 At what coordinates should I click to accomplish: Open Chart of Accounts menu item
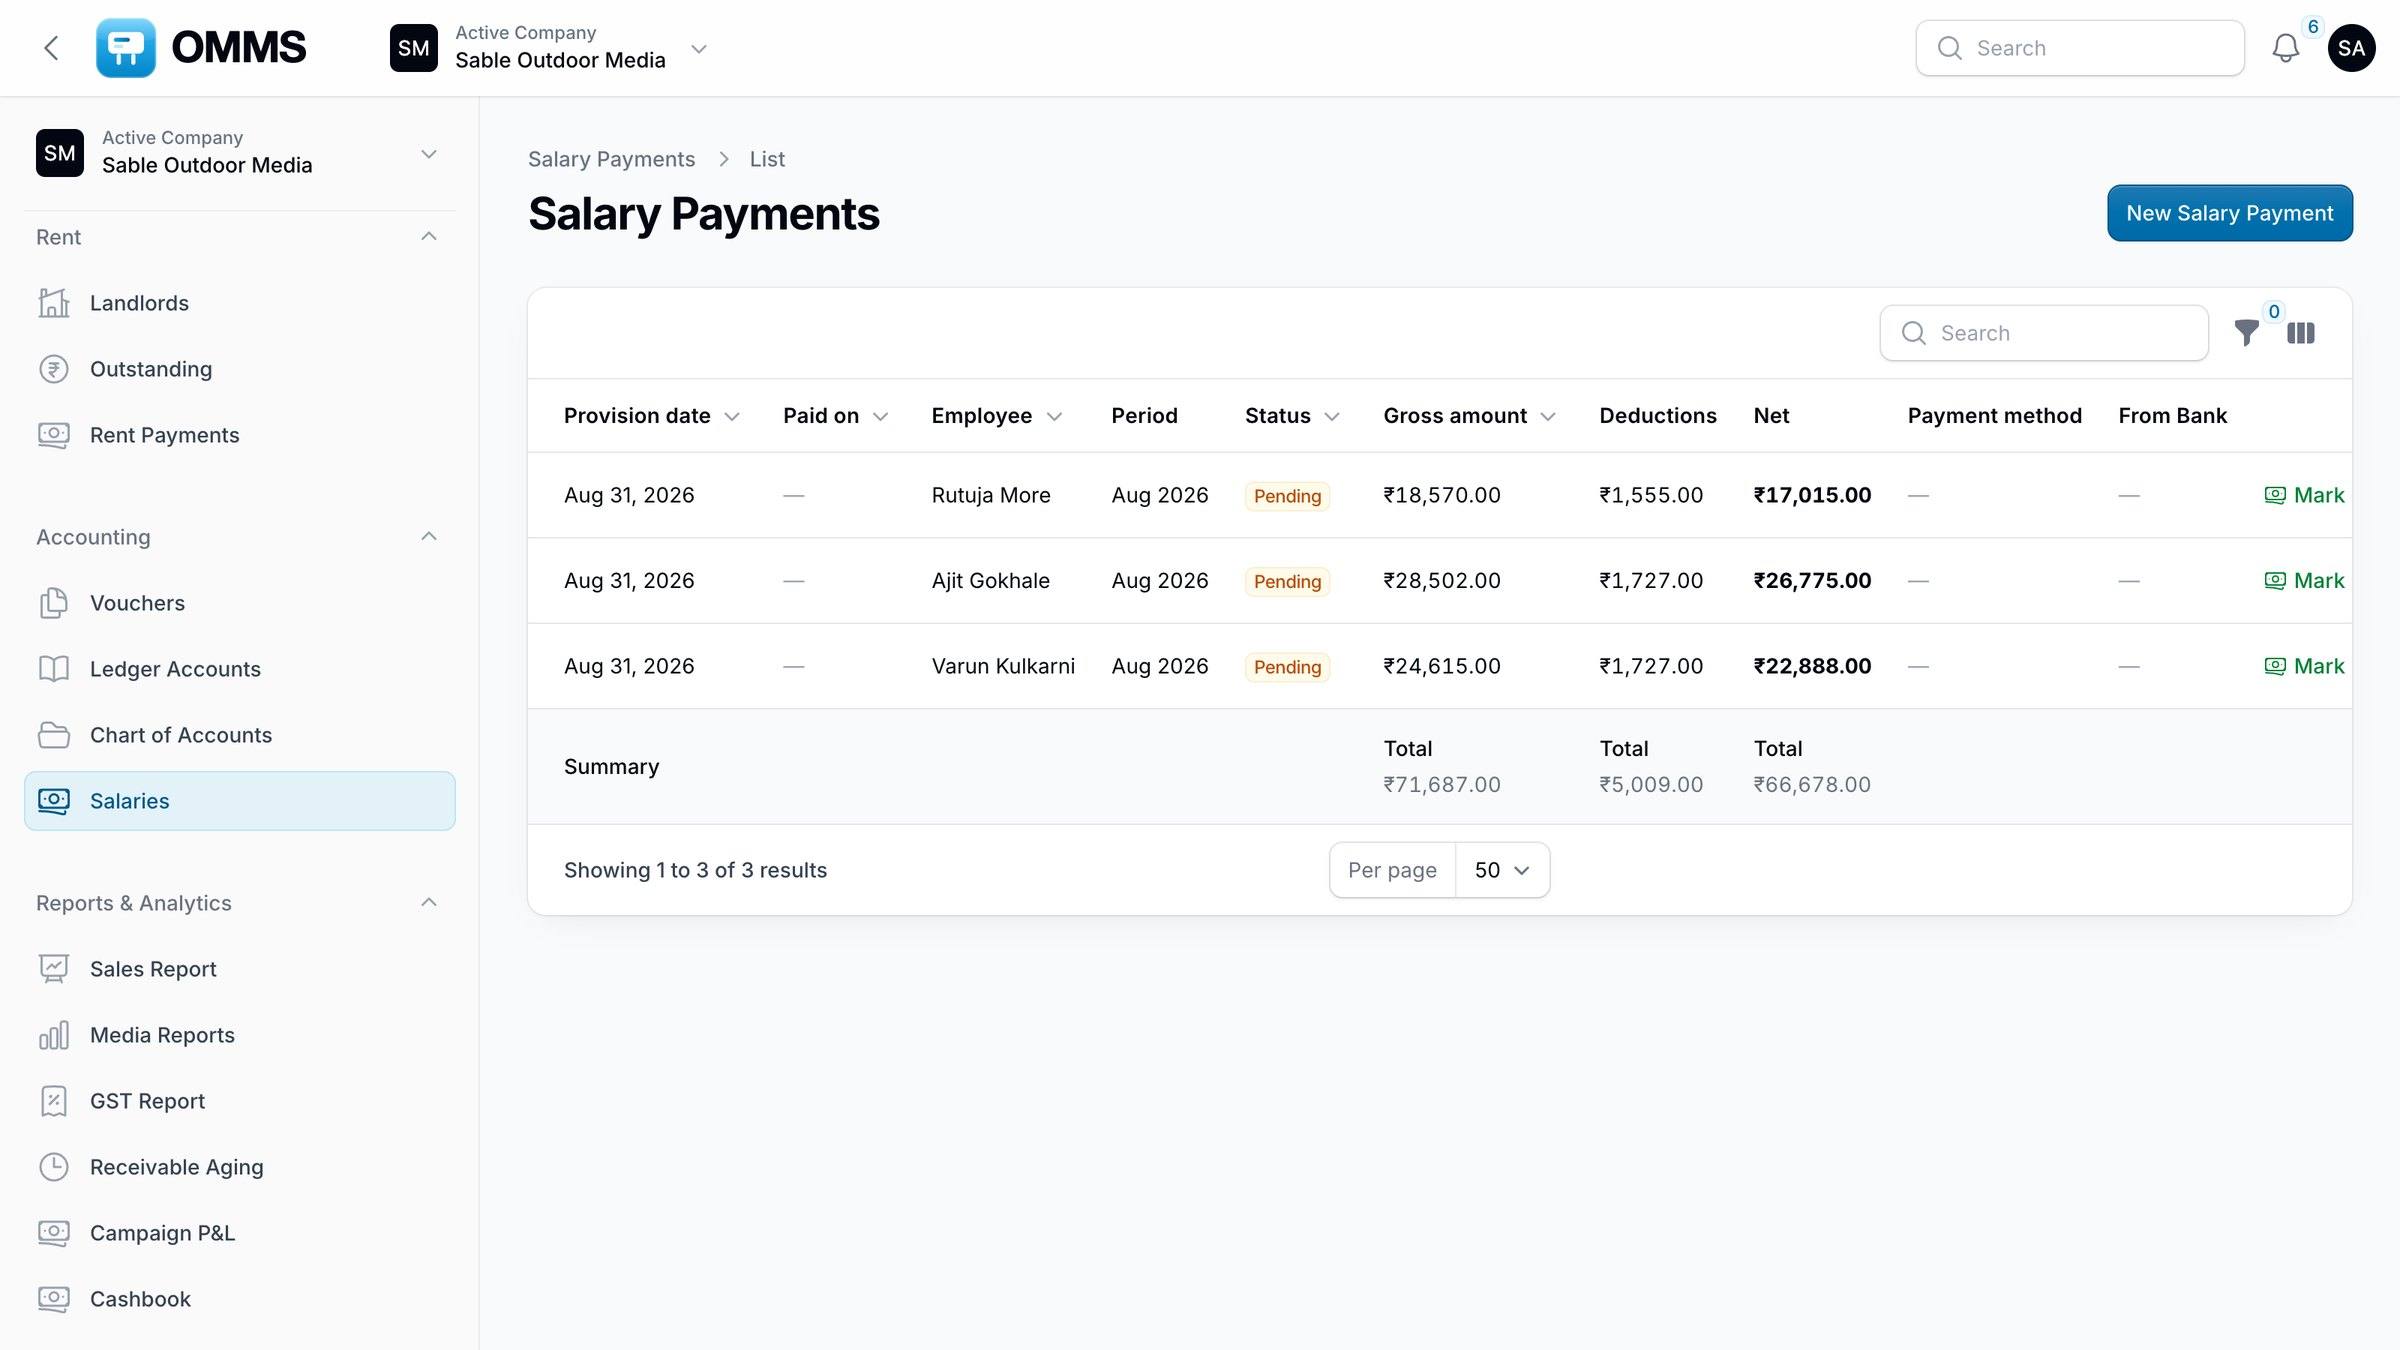(x=240, y=735)
